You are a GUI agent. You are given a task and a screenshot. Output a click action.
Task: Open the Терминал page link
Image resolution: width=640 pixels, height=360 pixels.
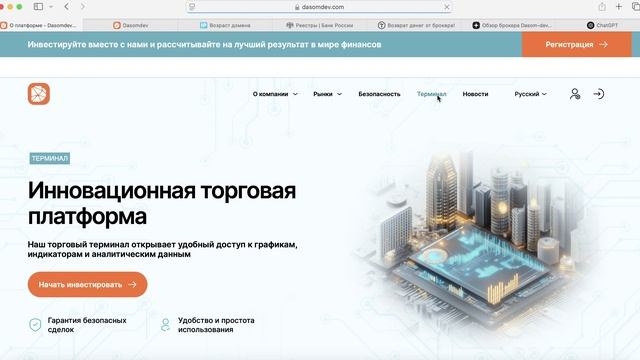coord(431,94)
